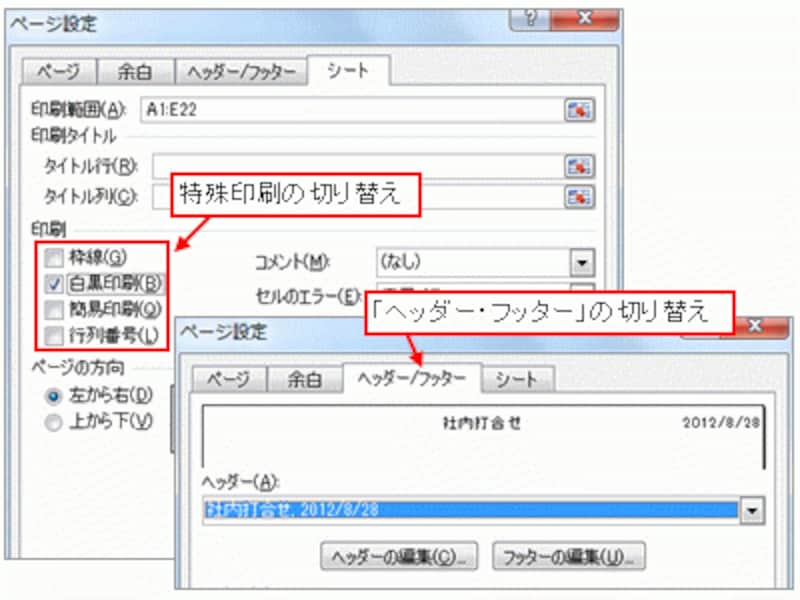Select 左から右(D) radio button
This screenshot has height=600, width=800.
point(54,396)
